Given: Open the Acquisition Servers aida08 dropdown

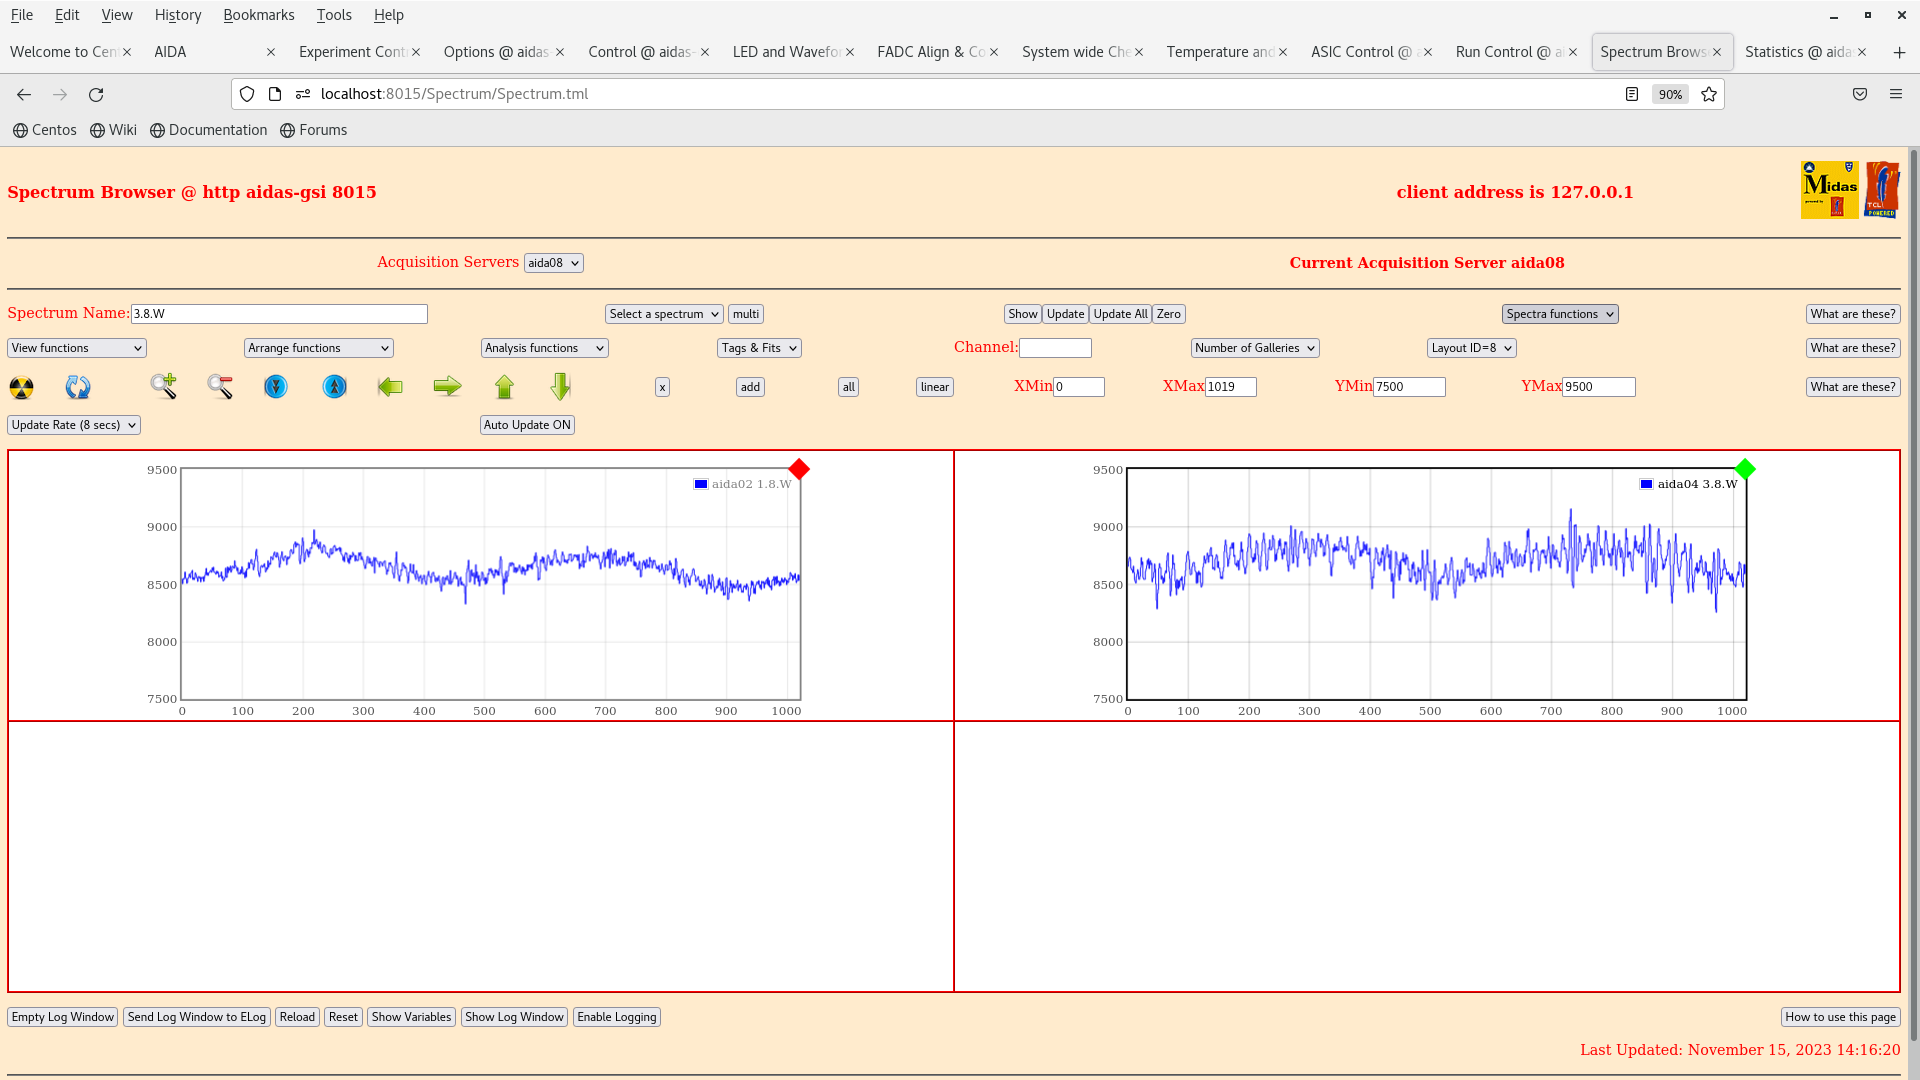Looking at the screenshot, I should [553, 263].
